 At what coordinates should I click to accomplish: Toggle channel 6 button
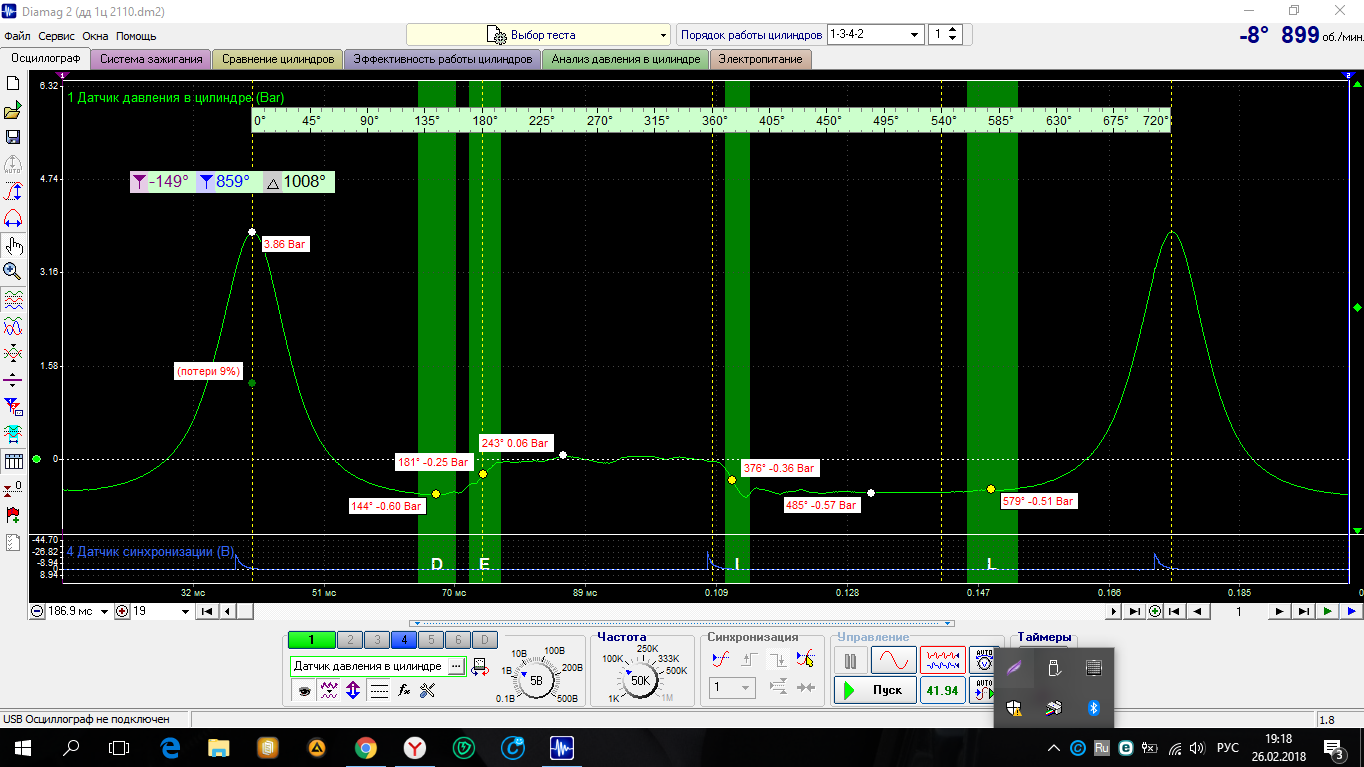(x=457, y=640)
